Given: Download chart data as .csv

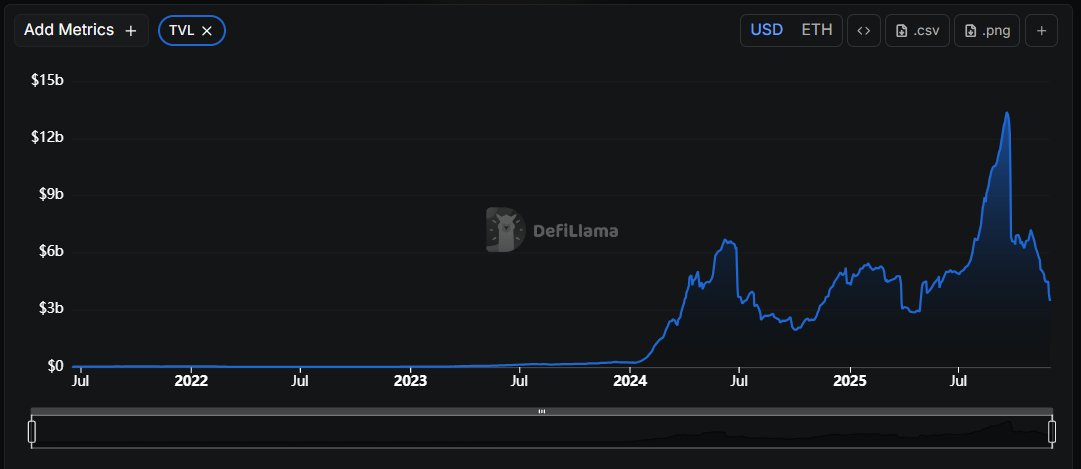Looking at the screenshot, I should [917, 31].
